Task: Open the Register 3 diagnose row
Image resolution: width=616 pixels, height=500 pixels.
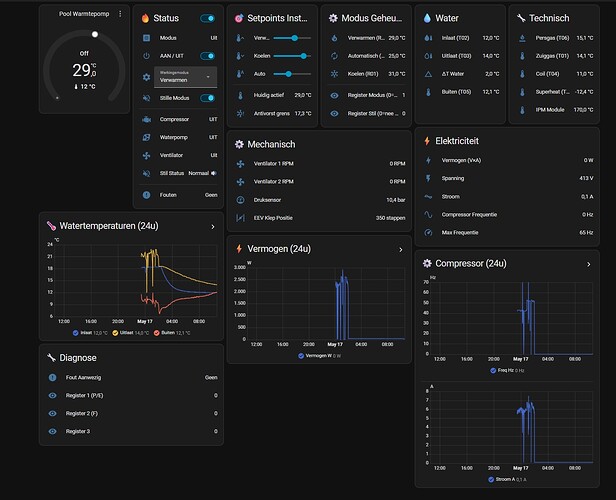Action: point(132,431)
